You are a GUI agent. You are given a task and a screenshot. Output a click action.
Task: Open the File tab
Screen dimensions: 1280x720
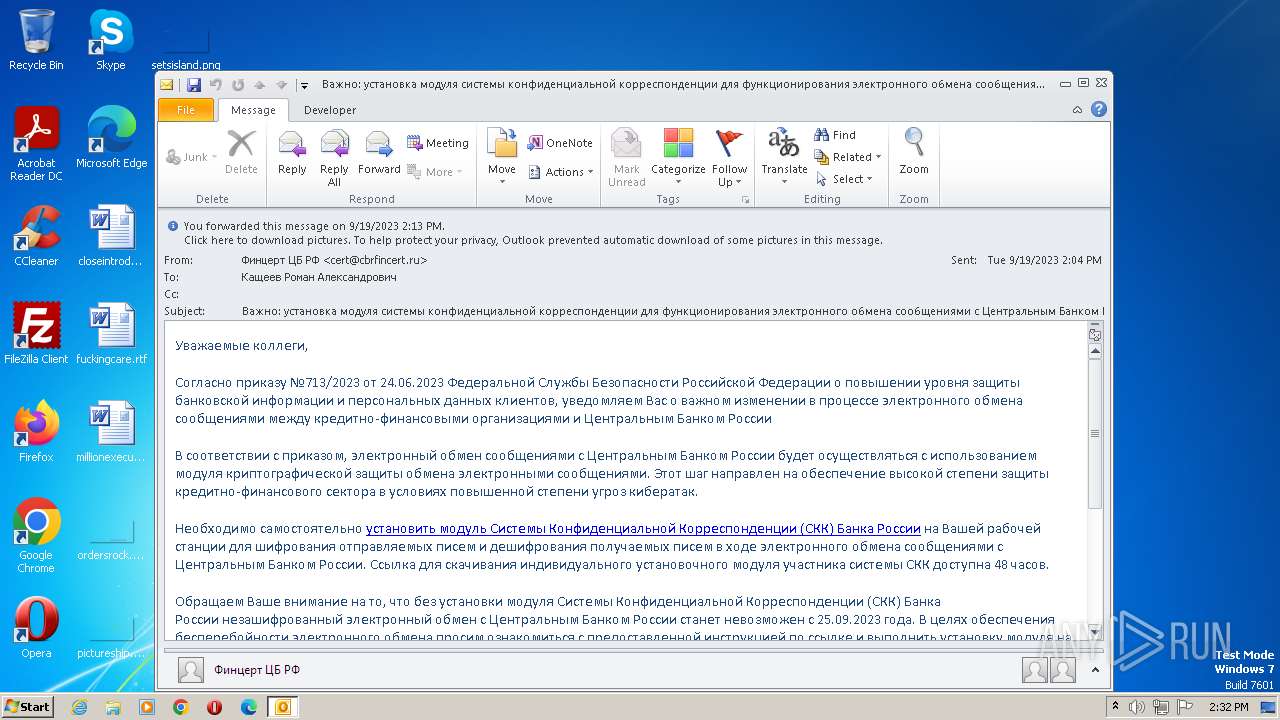[x=186, y=110]
